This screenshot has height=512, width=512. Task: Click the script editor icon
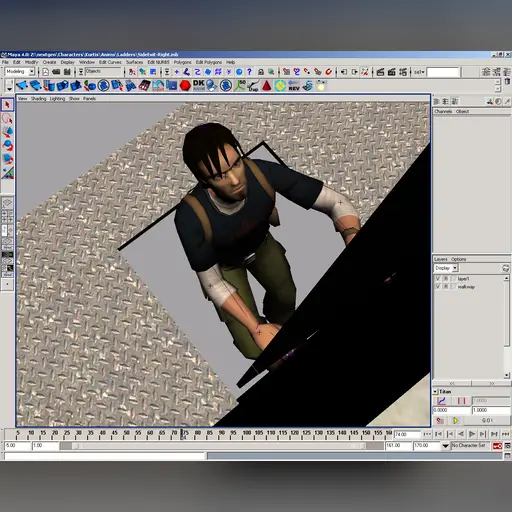[x=507, y=456]
